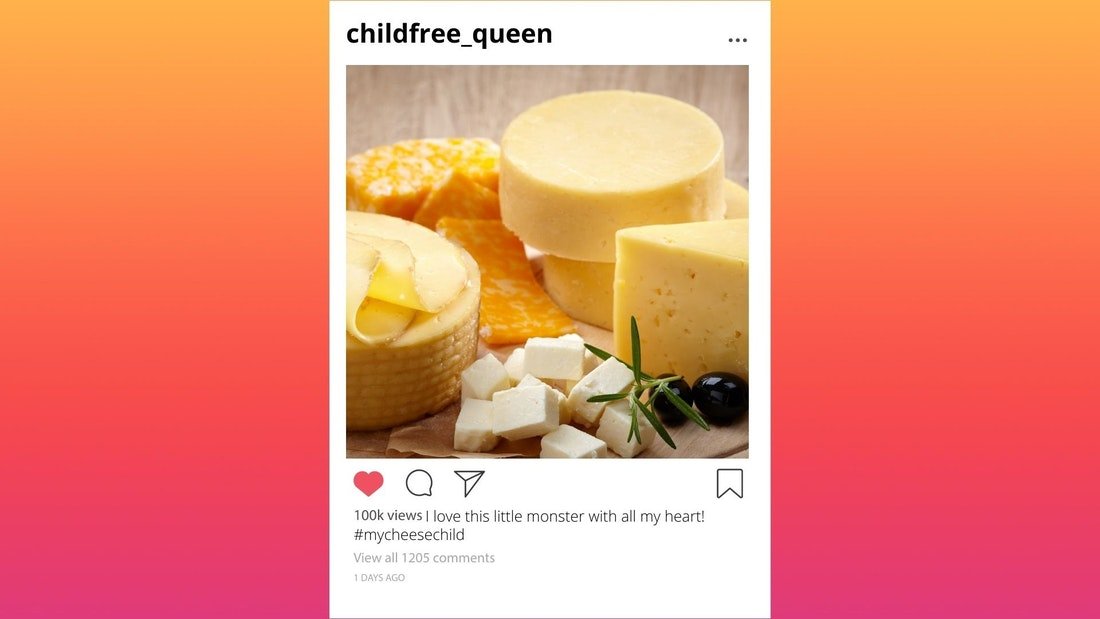Share the post with the paper plane icon
The height and width of the screenshot is (619, 1100).
tap(469, 483)
